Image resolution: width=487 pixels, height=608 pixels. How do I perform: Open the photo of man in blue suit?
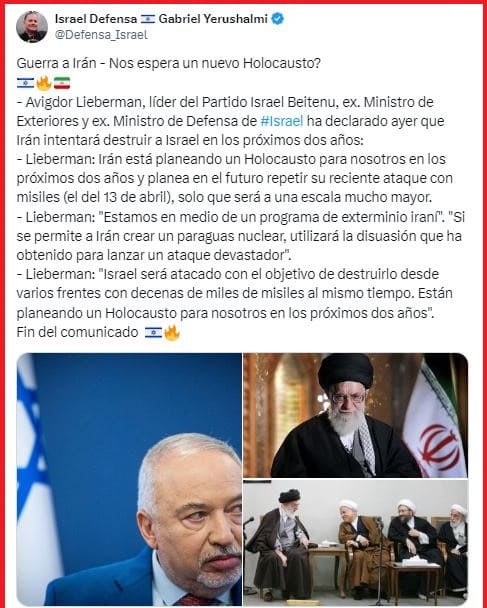click(129, 479)
